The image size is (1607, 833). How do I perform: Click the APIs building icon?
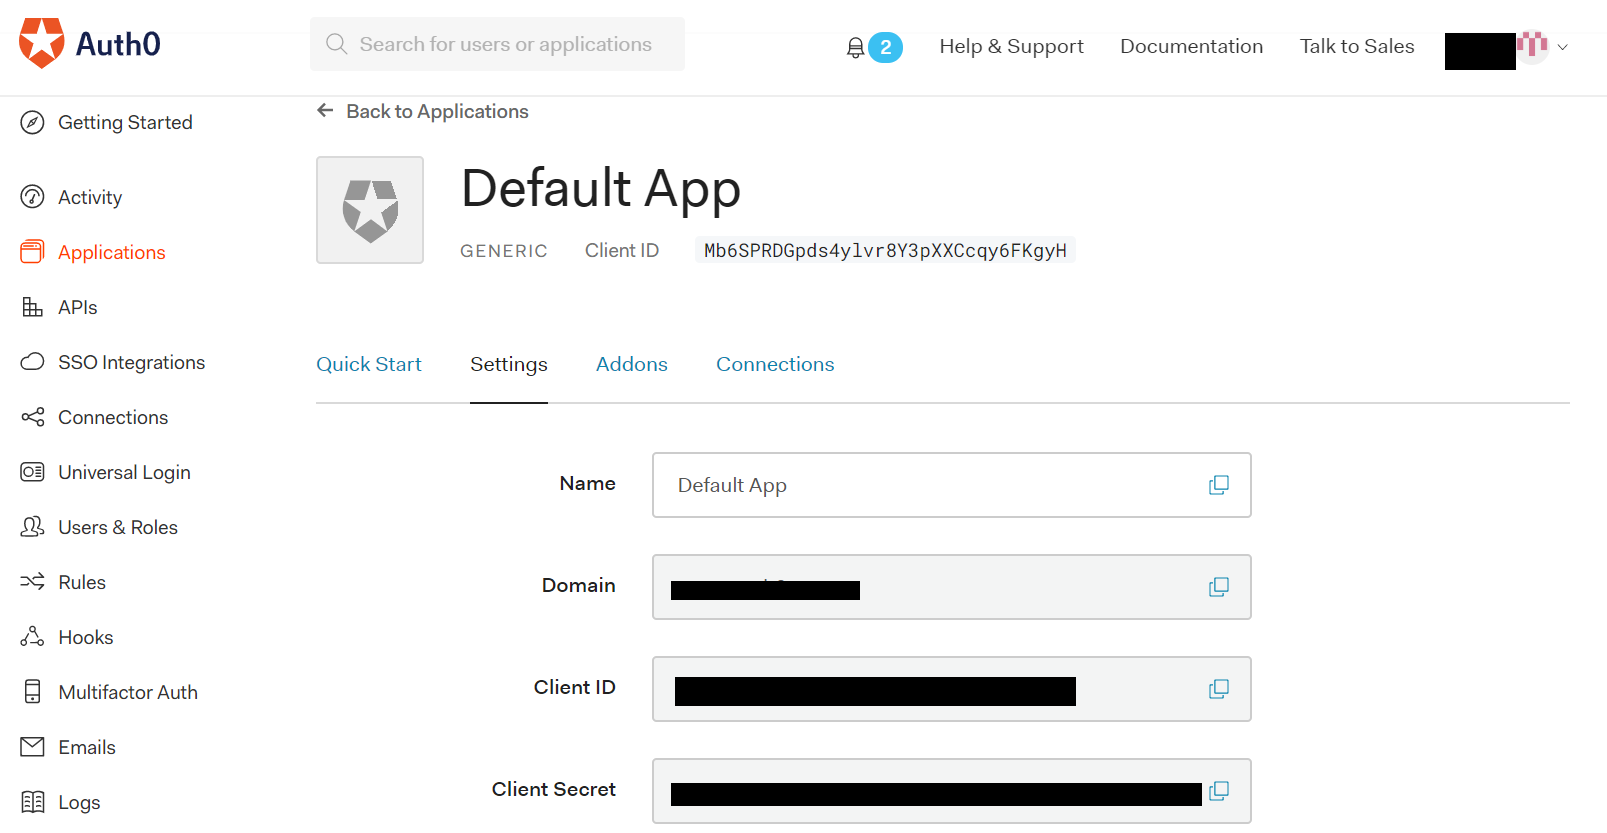(x=32, y=307)
